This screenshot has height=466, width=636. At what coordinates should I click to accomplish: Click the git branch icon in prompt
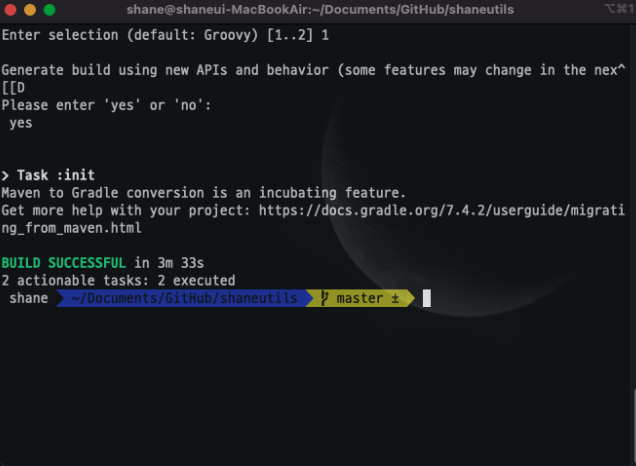tap(324, 298)
